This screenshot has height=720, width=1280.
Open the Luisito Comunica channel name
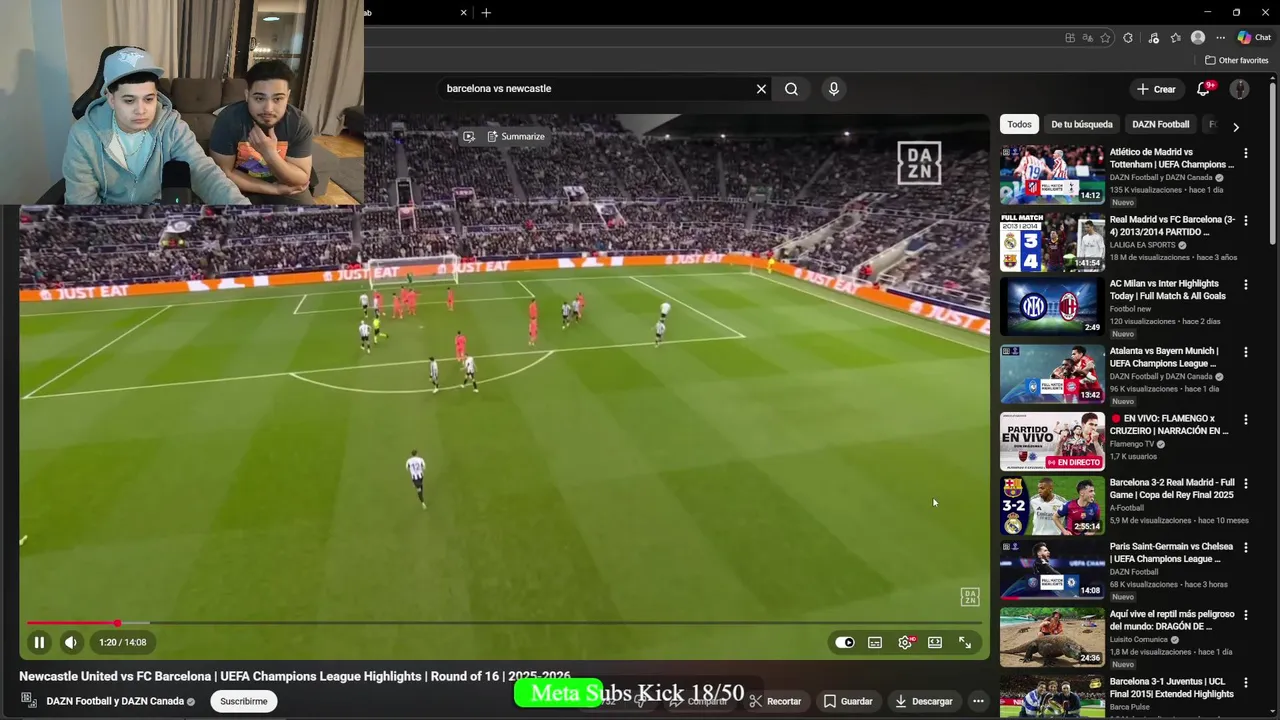tap(1139, 639)
